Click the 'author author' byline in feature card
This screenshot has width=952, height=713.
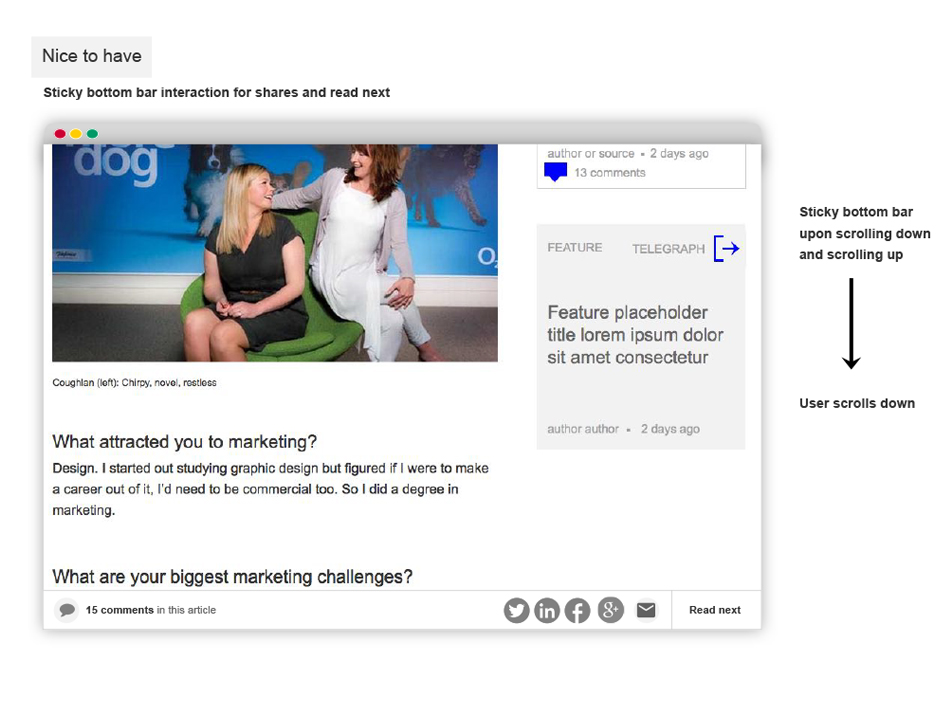pyautogui.click(x=583, y=429)
